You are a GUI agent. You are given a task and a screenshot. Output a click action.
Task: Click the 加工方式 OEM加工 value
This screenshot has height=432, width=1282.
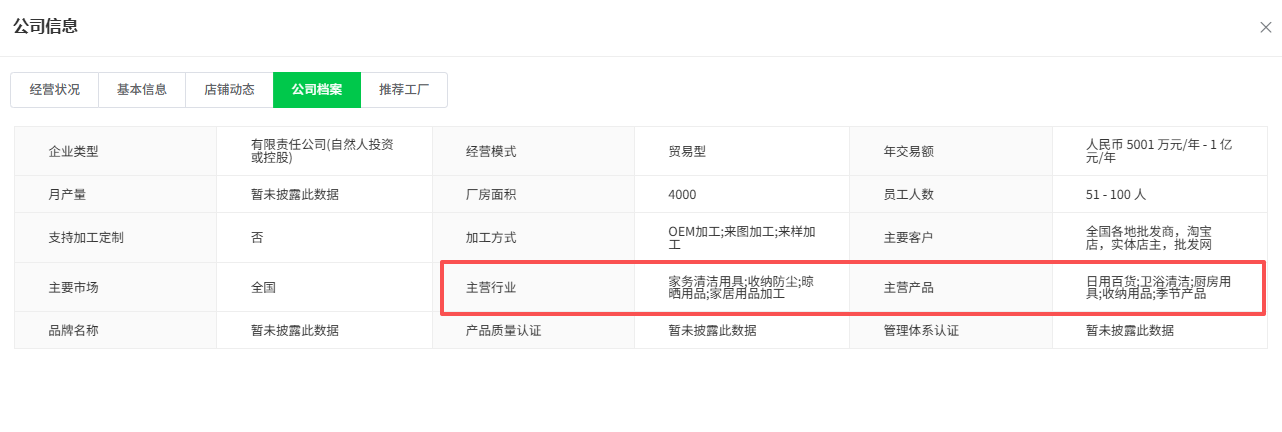pos(742,238)
